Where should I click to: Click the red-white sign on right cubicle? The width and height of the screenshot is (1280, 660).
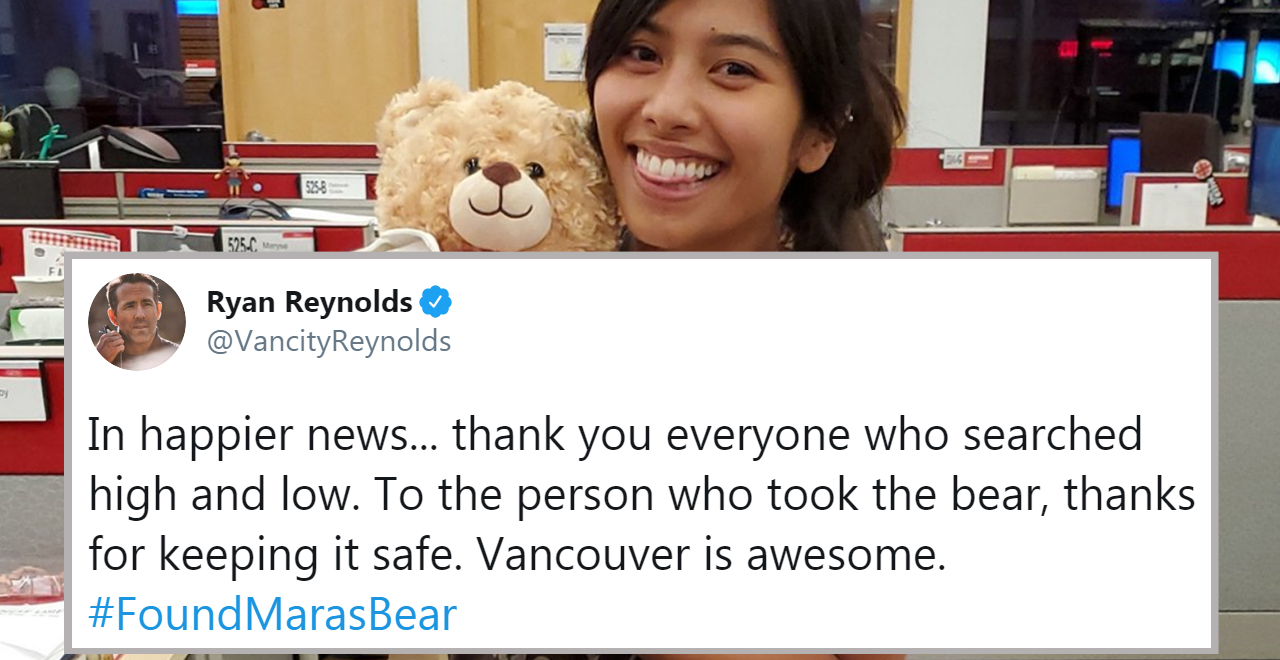(968, 159)
